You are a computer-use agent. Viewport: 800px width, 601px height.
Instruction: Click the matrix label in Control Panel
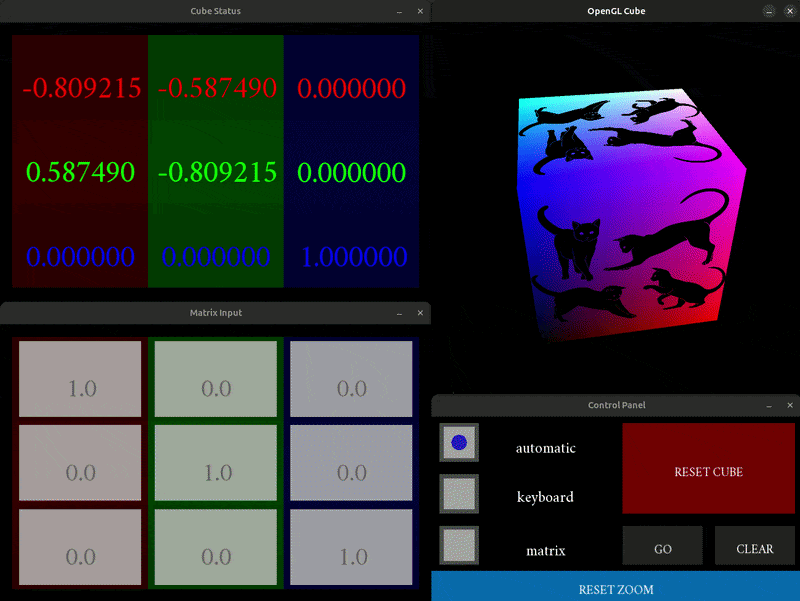pos(545,551)
